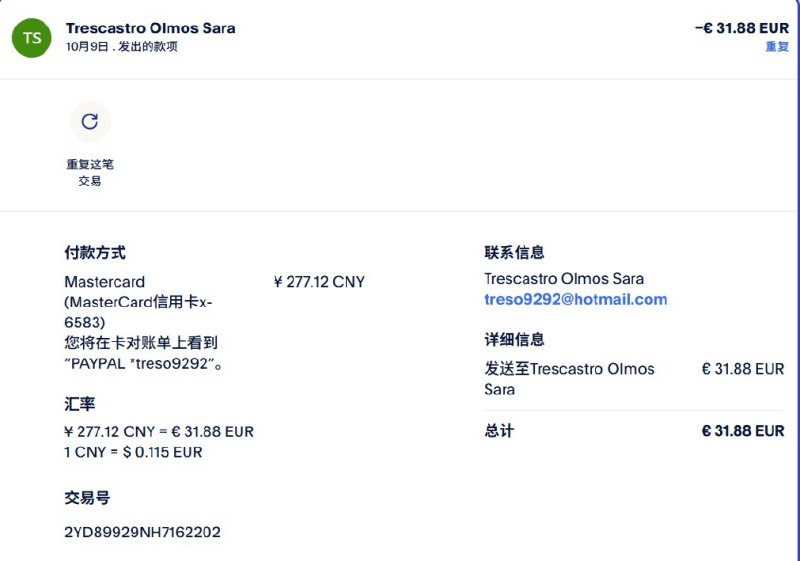Click the blue 重复 link in header
Image resolution: width=800 pixels, height=561 pixels.
coord(776,47)
